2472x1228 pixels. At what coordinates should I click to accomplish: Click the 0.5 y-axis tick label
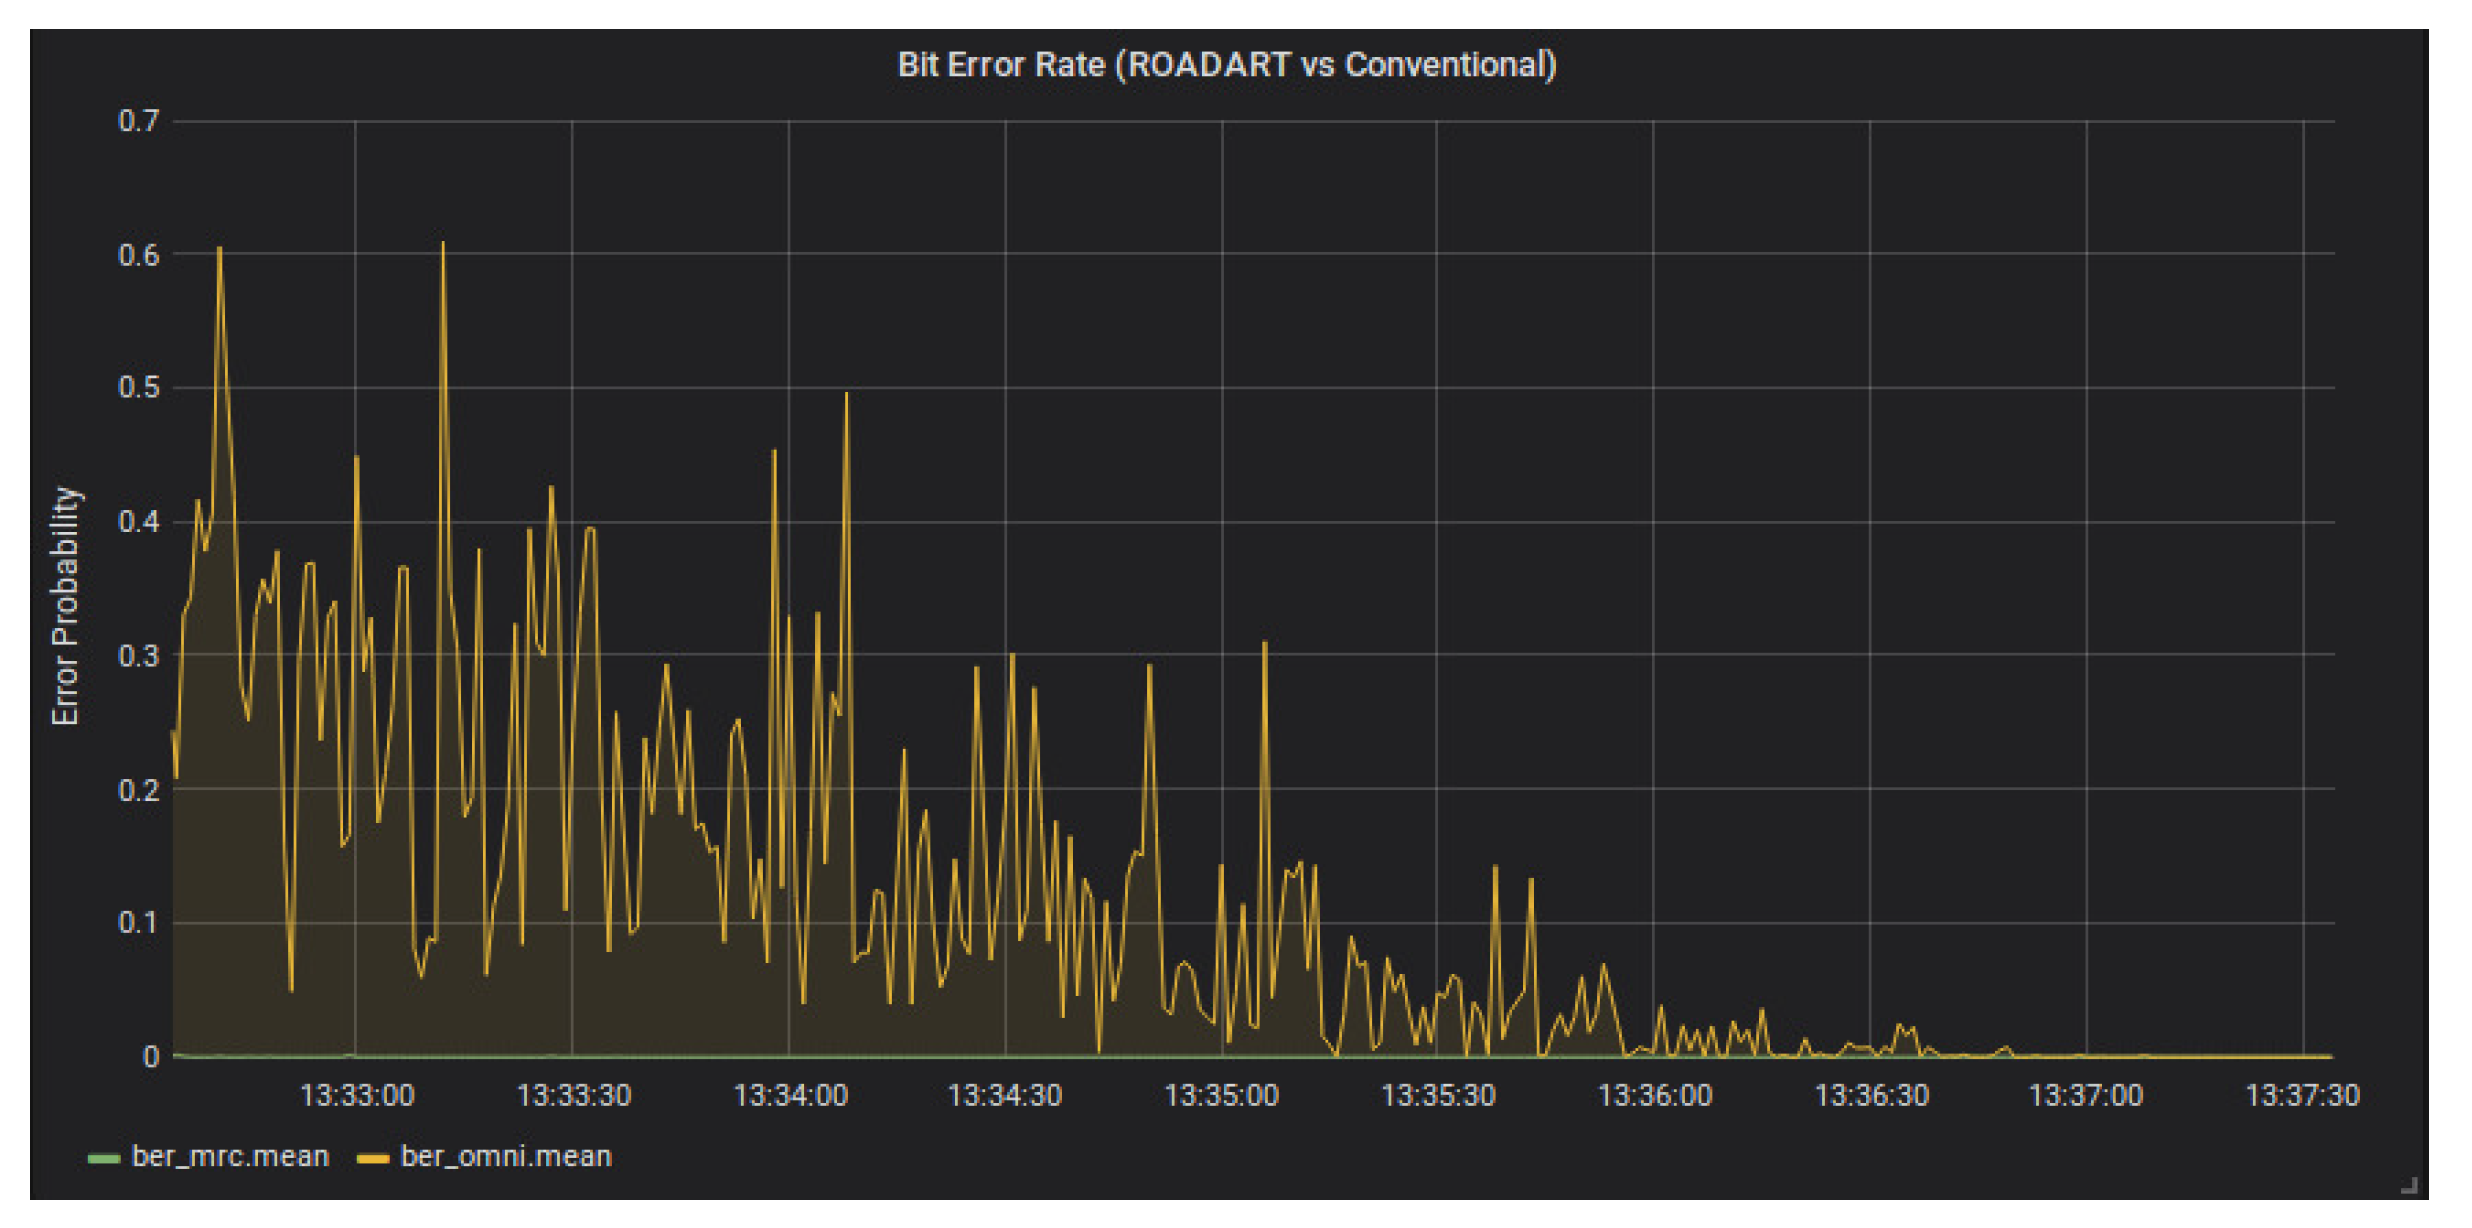click(138, 388)
